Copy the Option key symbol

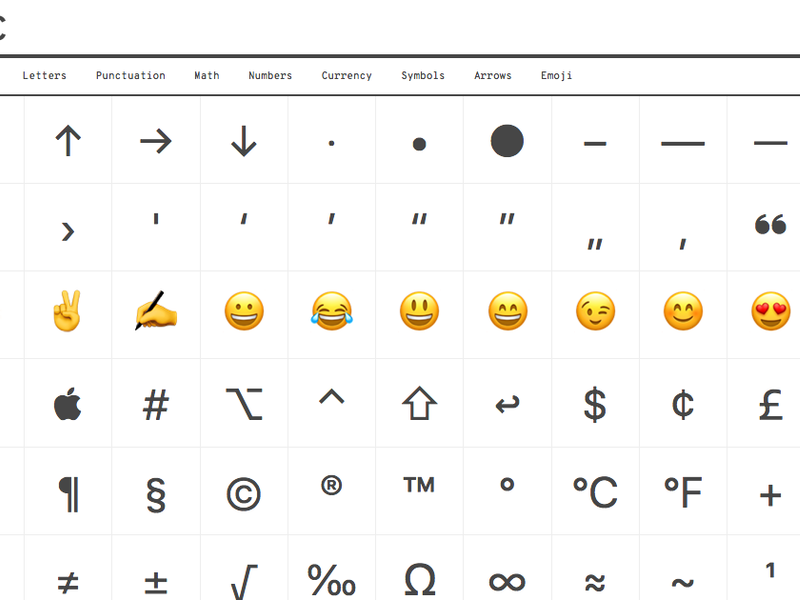(243, 405)
